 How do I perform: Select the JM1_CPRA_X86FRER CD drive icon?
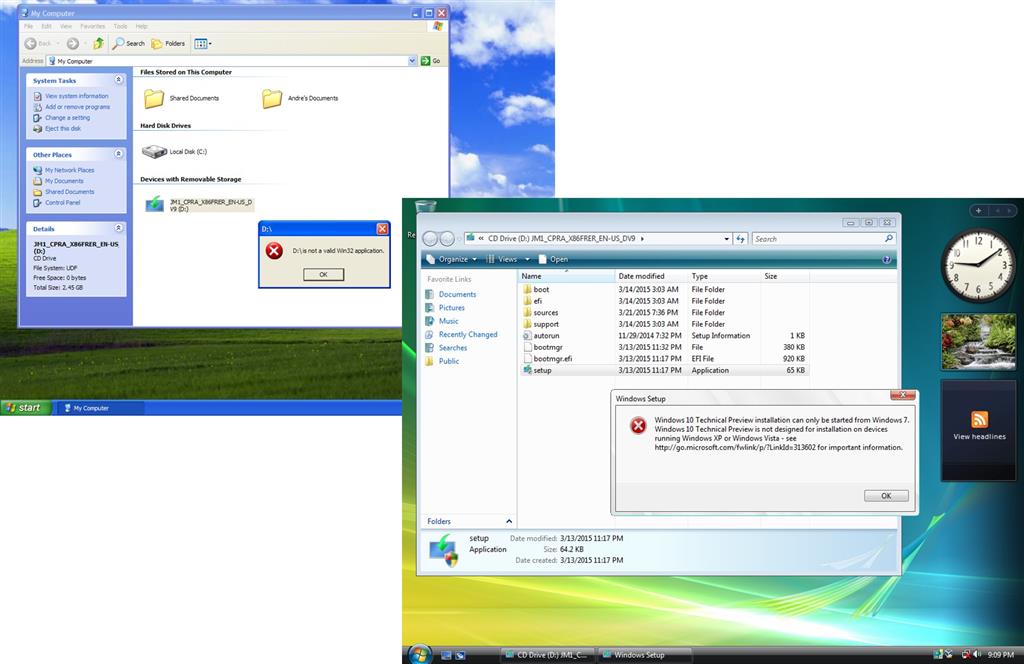point(155,204)
